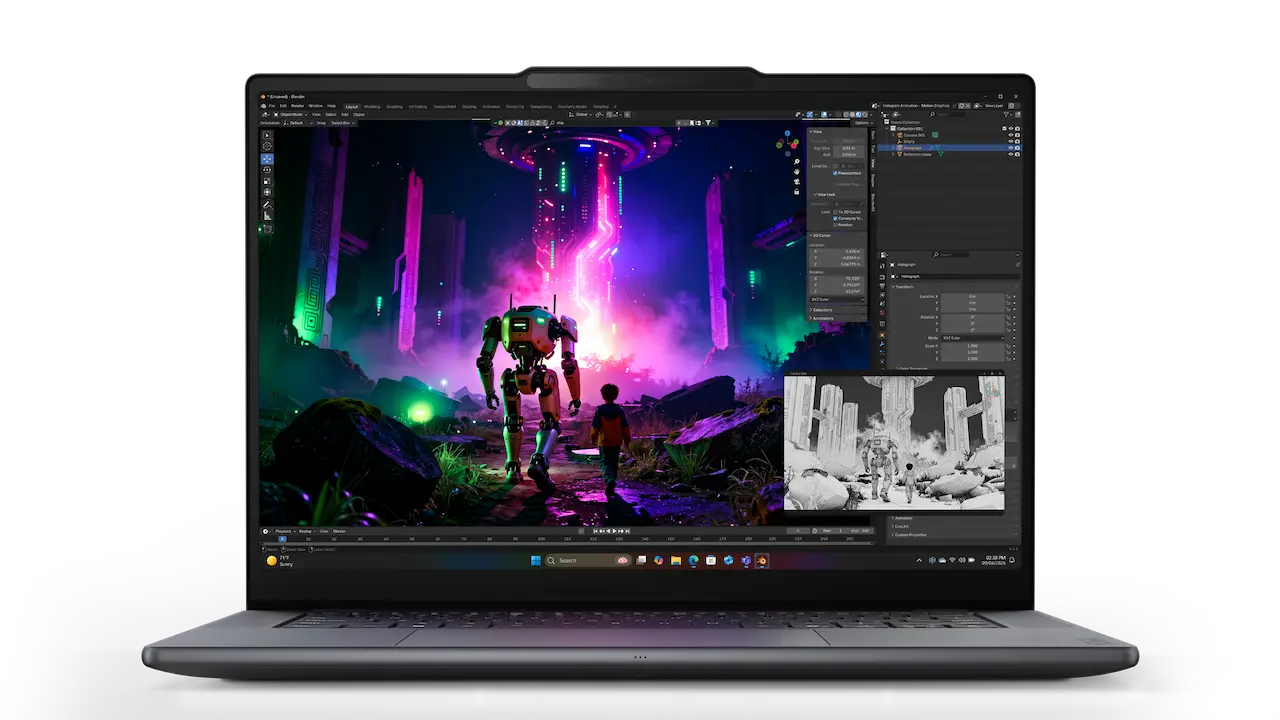
Task: Select the Select Box tool
Action: click(x=267, y=135)
